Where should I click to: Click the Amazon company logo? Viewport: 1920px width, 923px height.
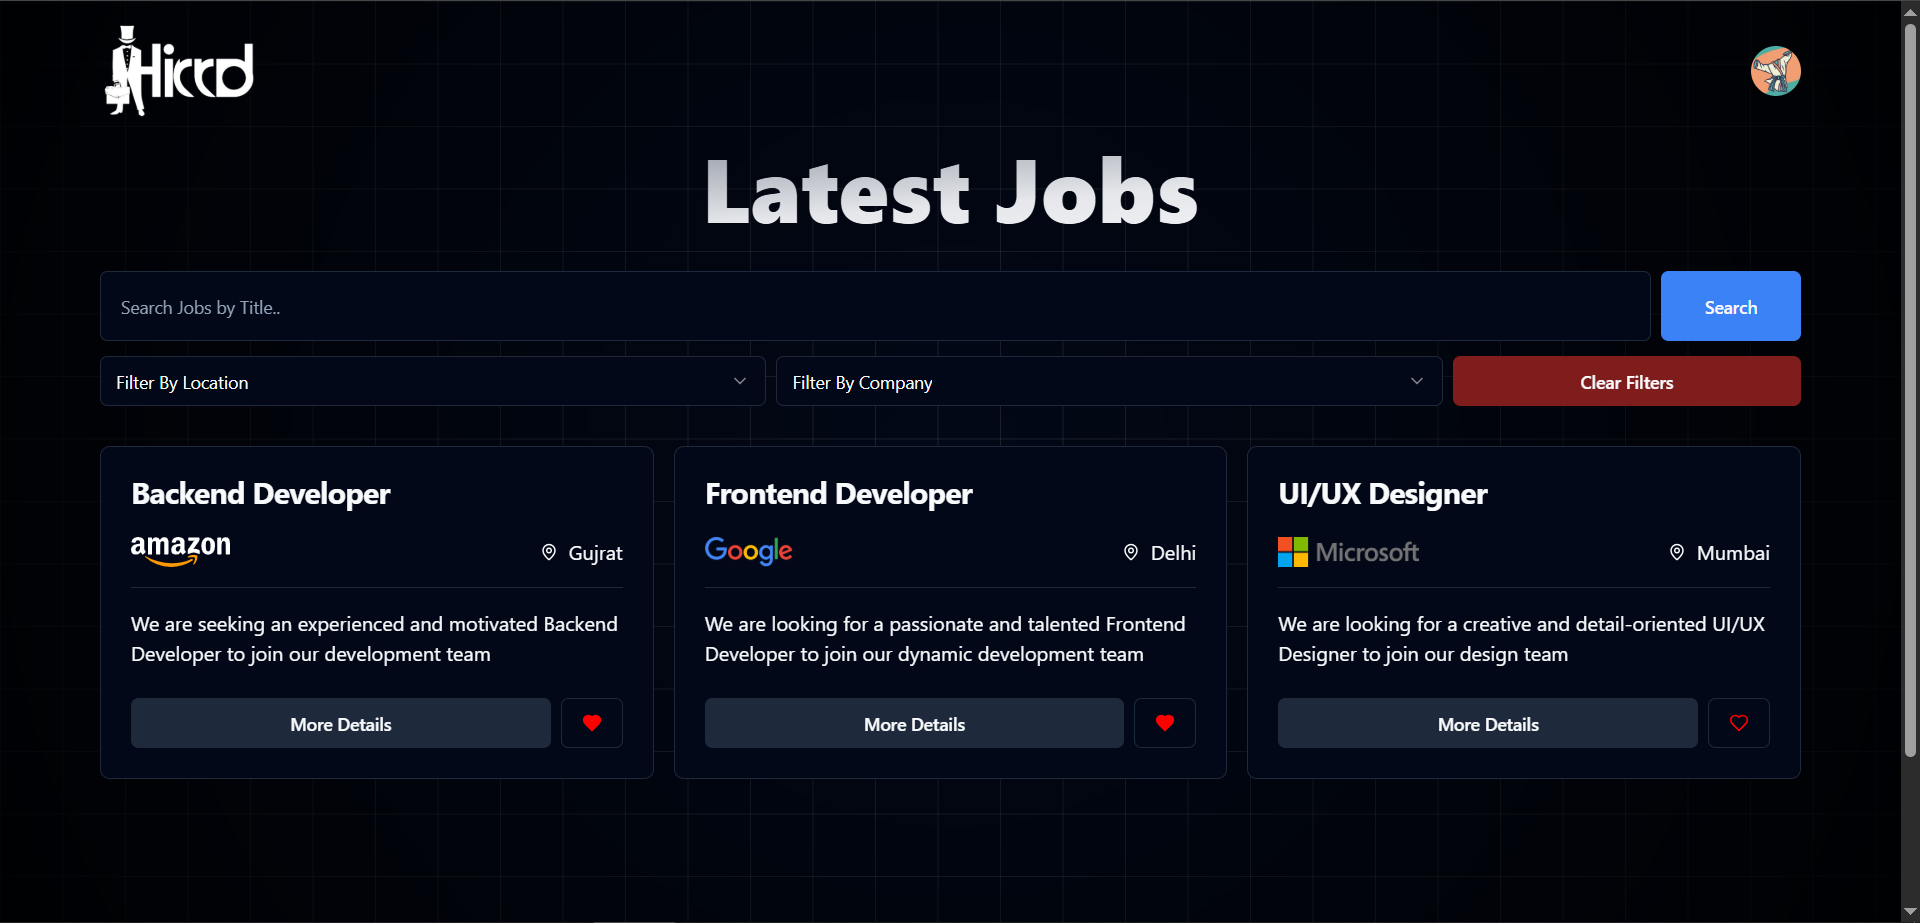tap(181, 550)
